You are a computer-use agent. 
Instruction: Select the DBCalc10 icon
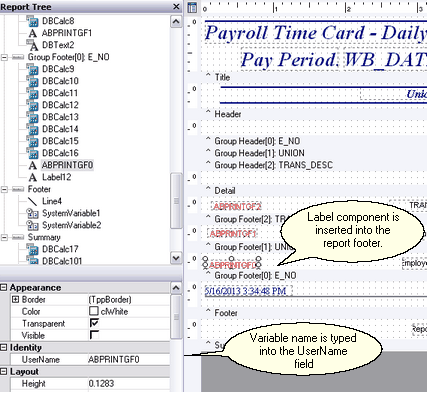coord(33,81)
